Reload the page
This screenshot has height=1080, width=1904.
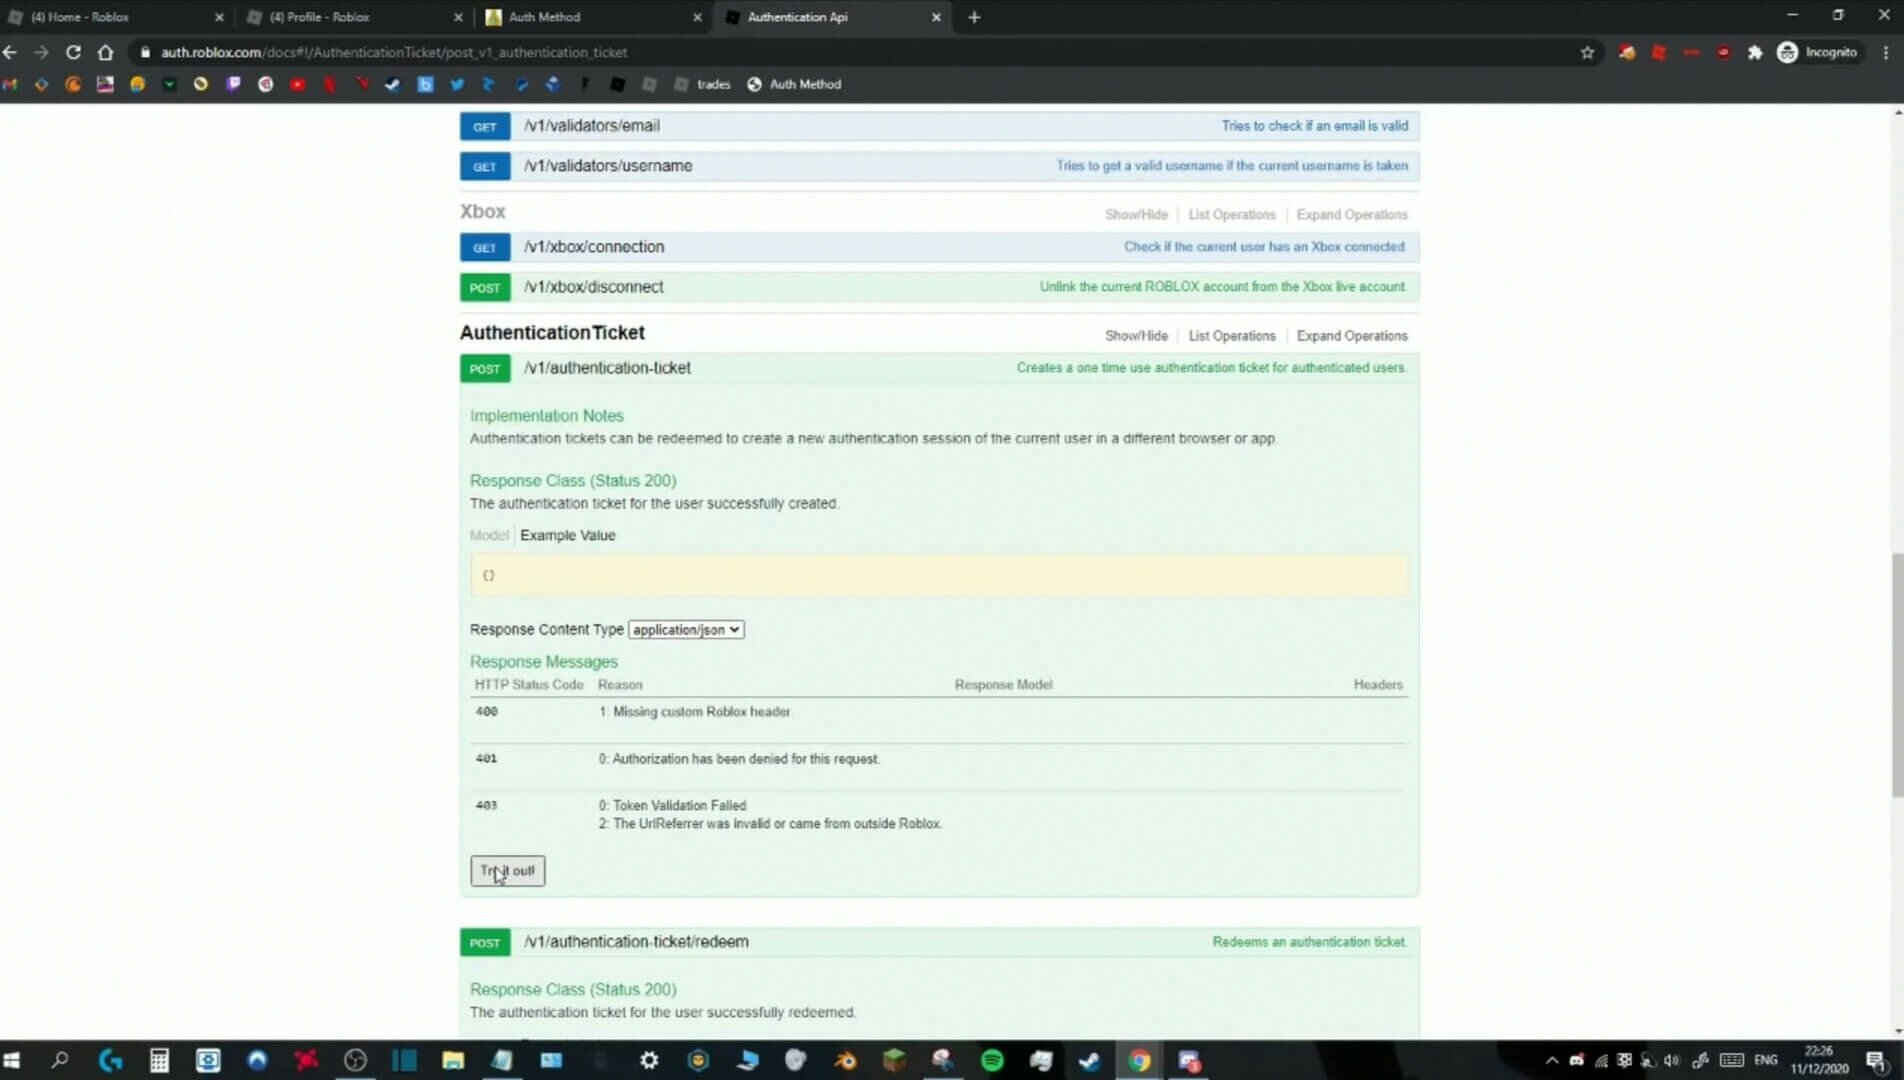coord(73,52)
